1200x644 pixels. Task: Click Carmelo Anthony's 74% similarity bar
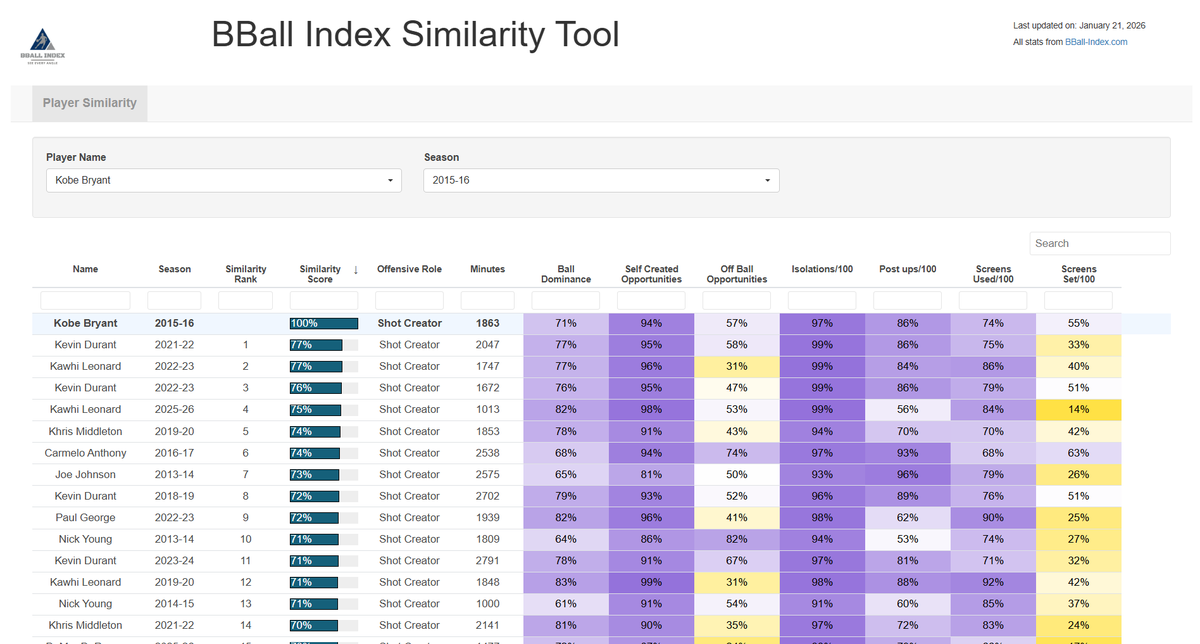click(x=316, y=453)
